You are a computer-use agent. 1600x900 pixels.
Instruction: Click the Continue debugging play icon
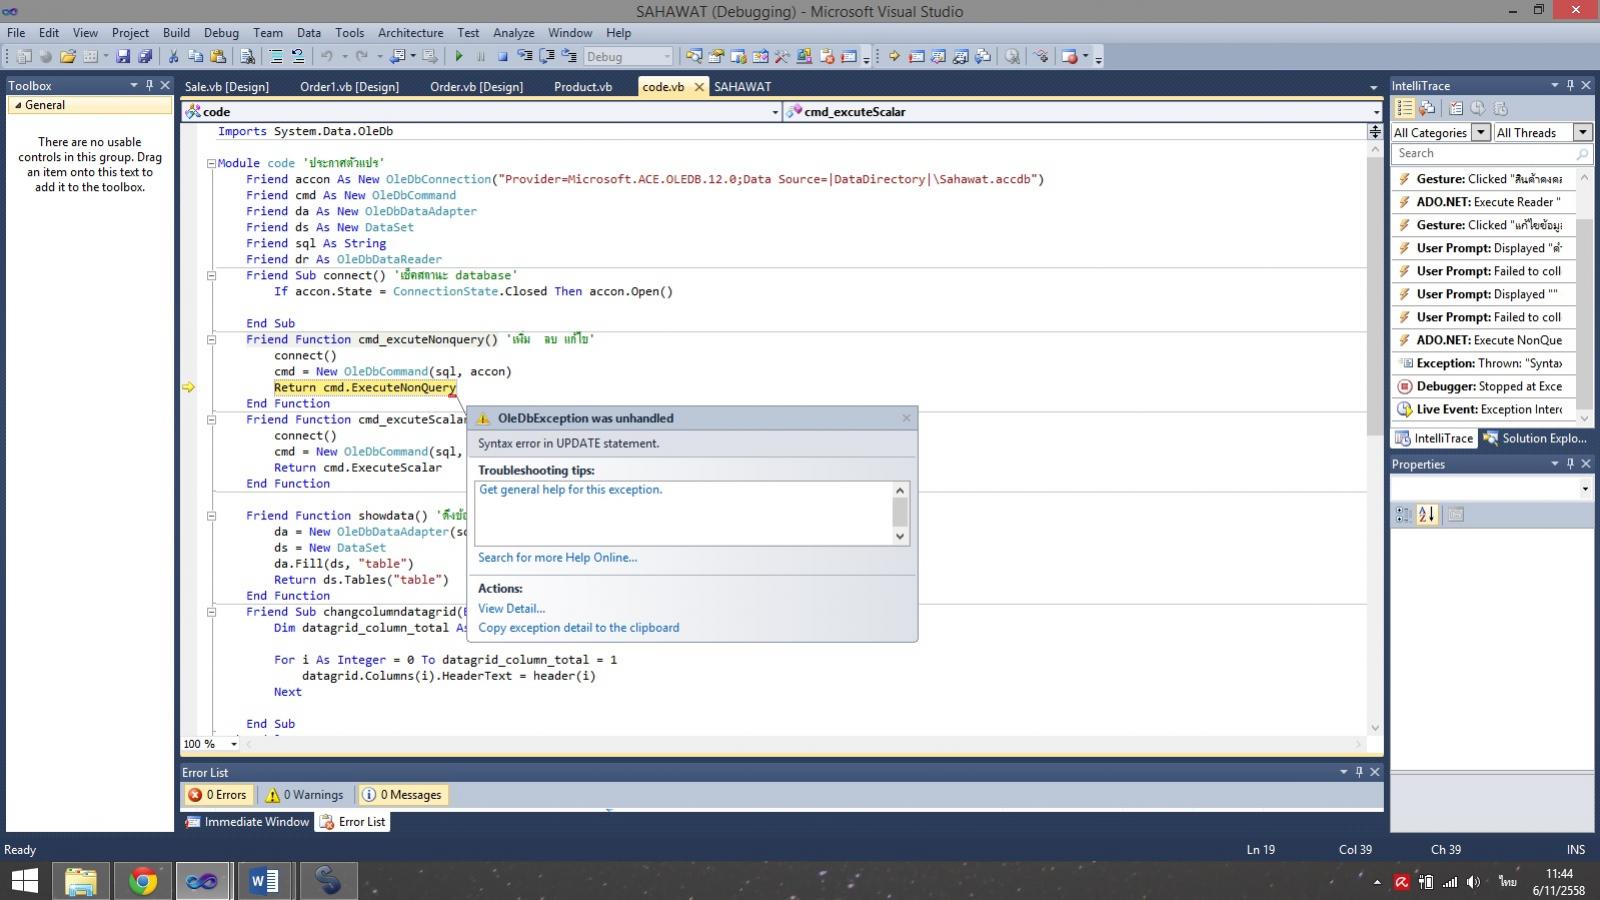pyautogui.click(x=459, y=57)
